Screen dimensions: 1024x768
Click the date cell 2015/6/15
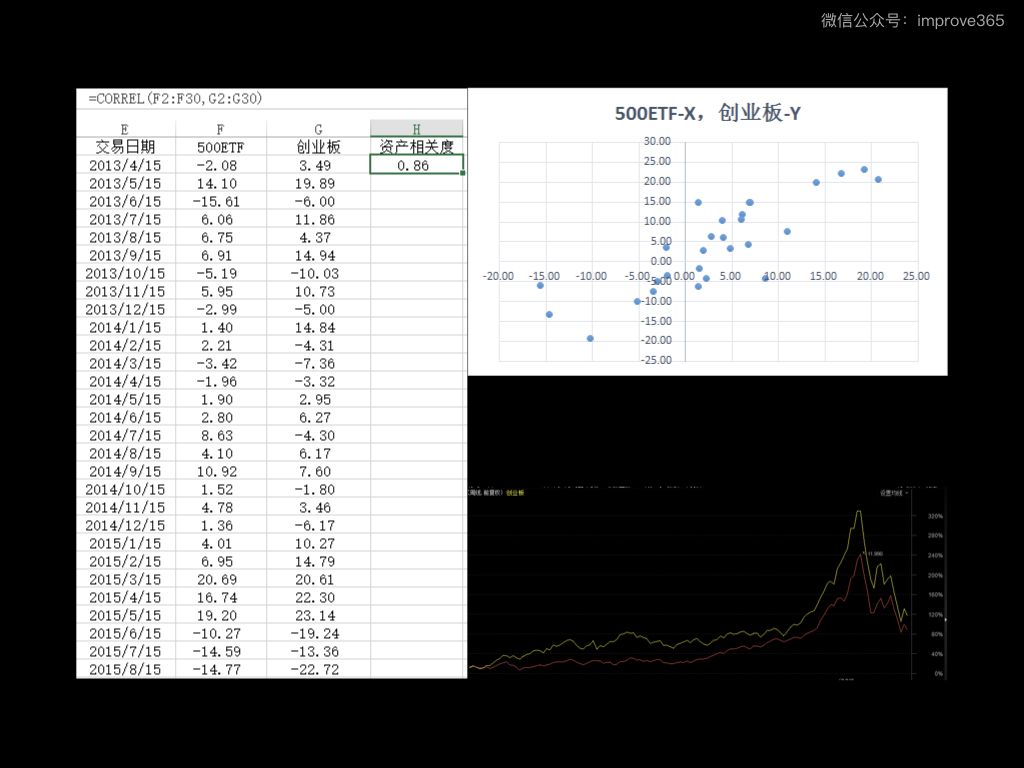tap(124, 633)
